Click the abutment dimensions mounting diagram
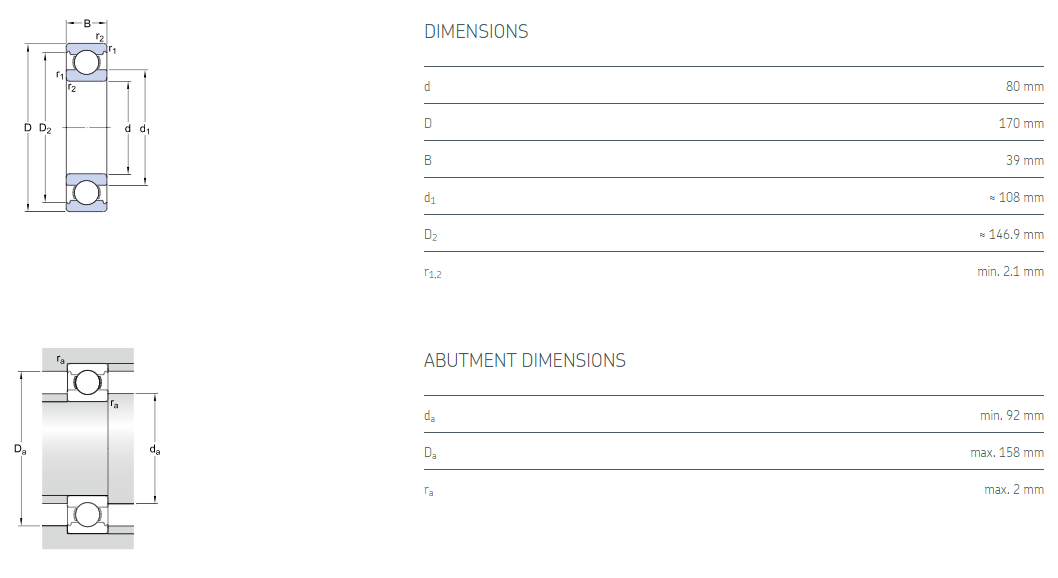Viewport: 1058px width, 578px height. coord(88,450)
